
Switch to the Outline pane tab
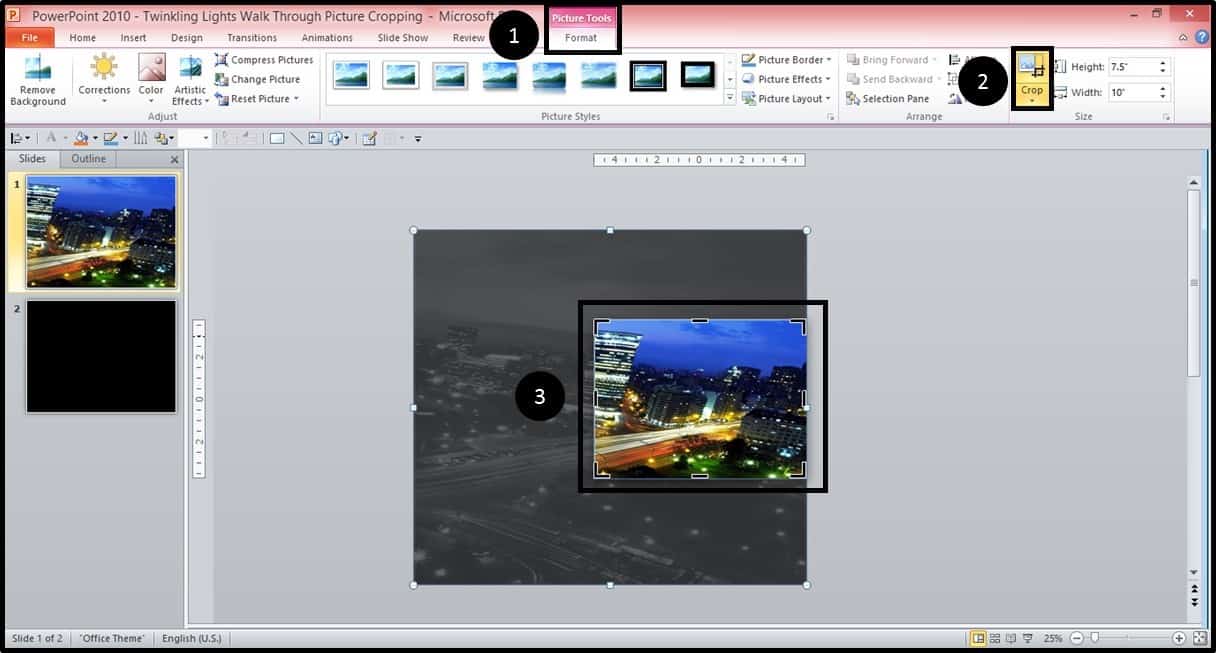tap(89, 159)
